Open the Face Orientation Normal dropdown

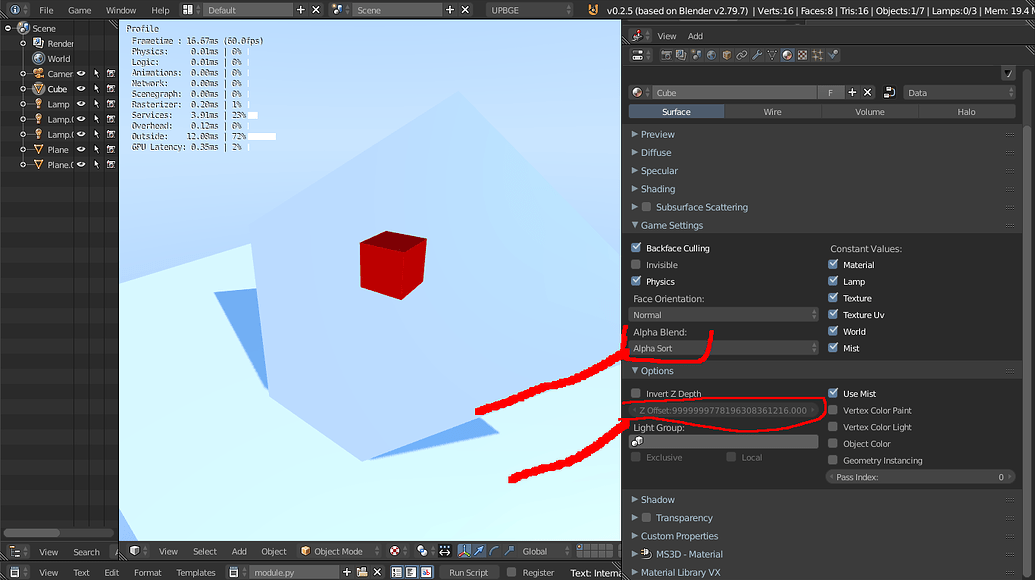click(723, 315)
